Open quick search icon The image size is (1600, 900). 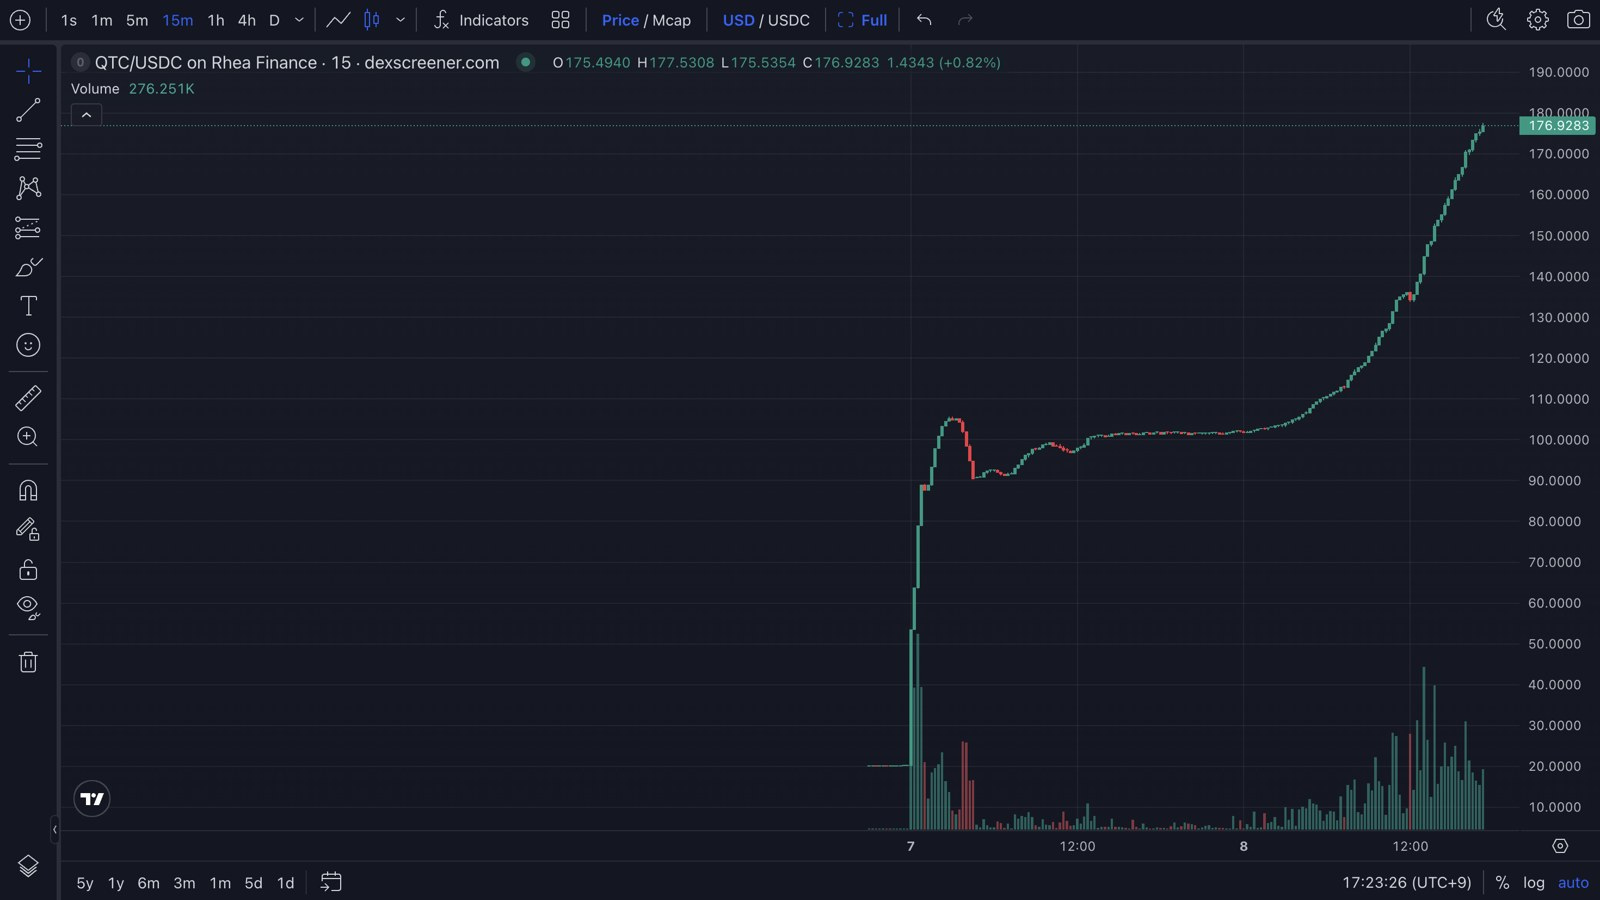pos(1496,20)
